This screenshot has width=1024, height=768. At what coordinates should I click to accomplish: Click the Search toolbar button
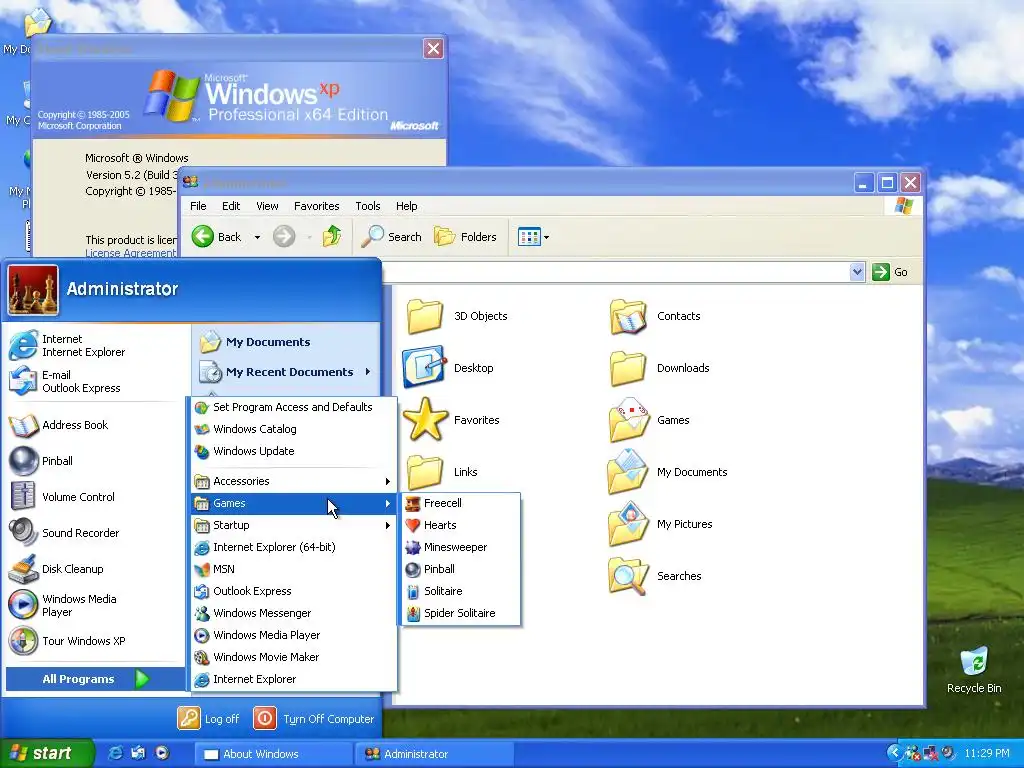coord(392,236)
